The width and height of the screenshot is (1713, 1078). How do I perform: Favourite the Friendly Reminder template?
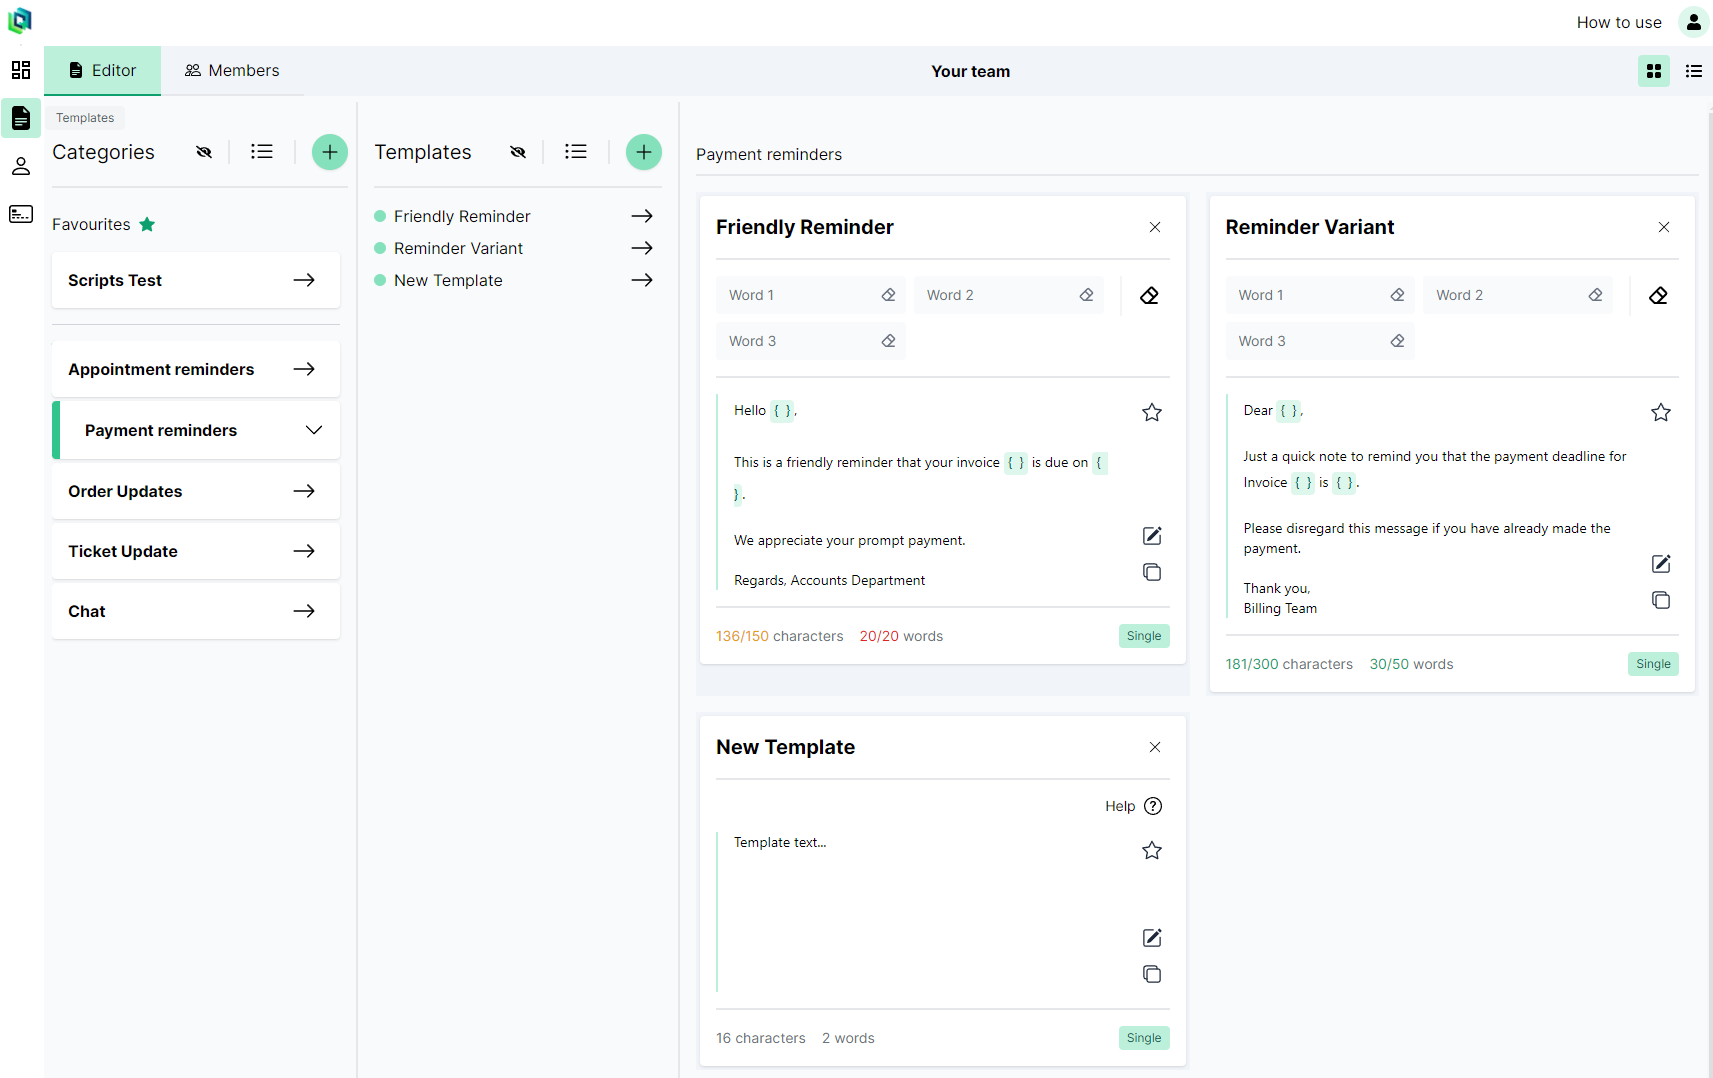coord(1152,412)
